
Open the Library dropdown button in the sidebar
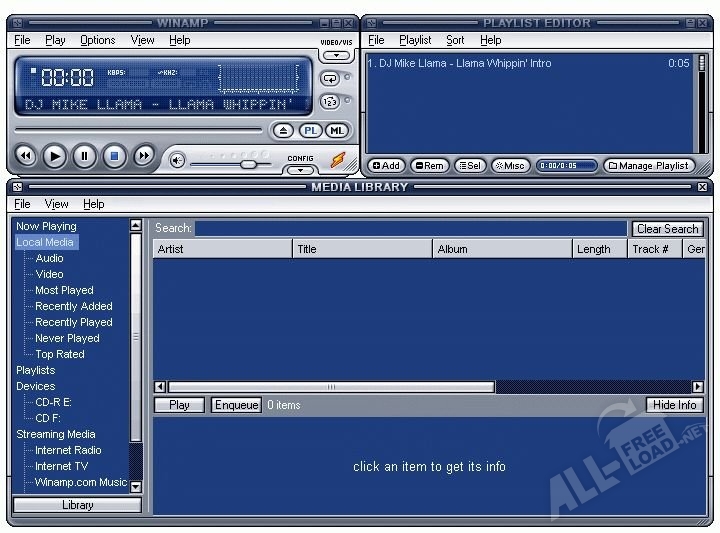[78, 505]
